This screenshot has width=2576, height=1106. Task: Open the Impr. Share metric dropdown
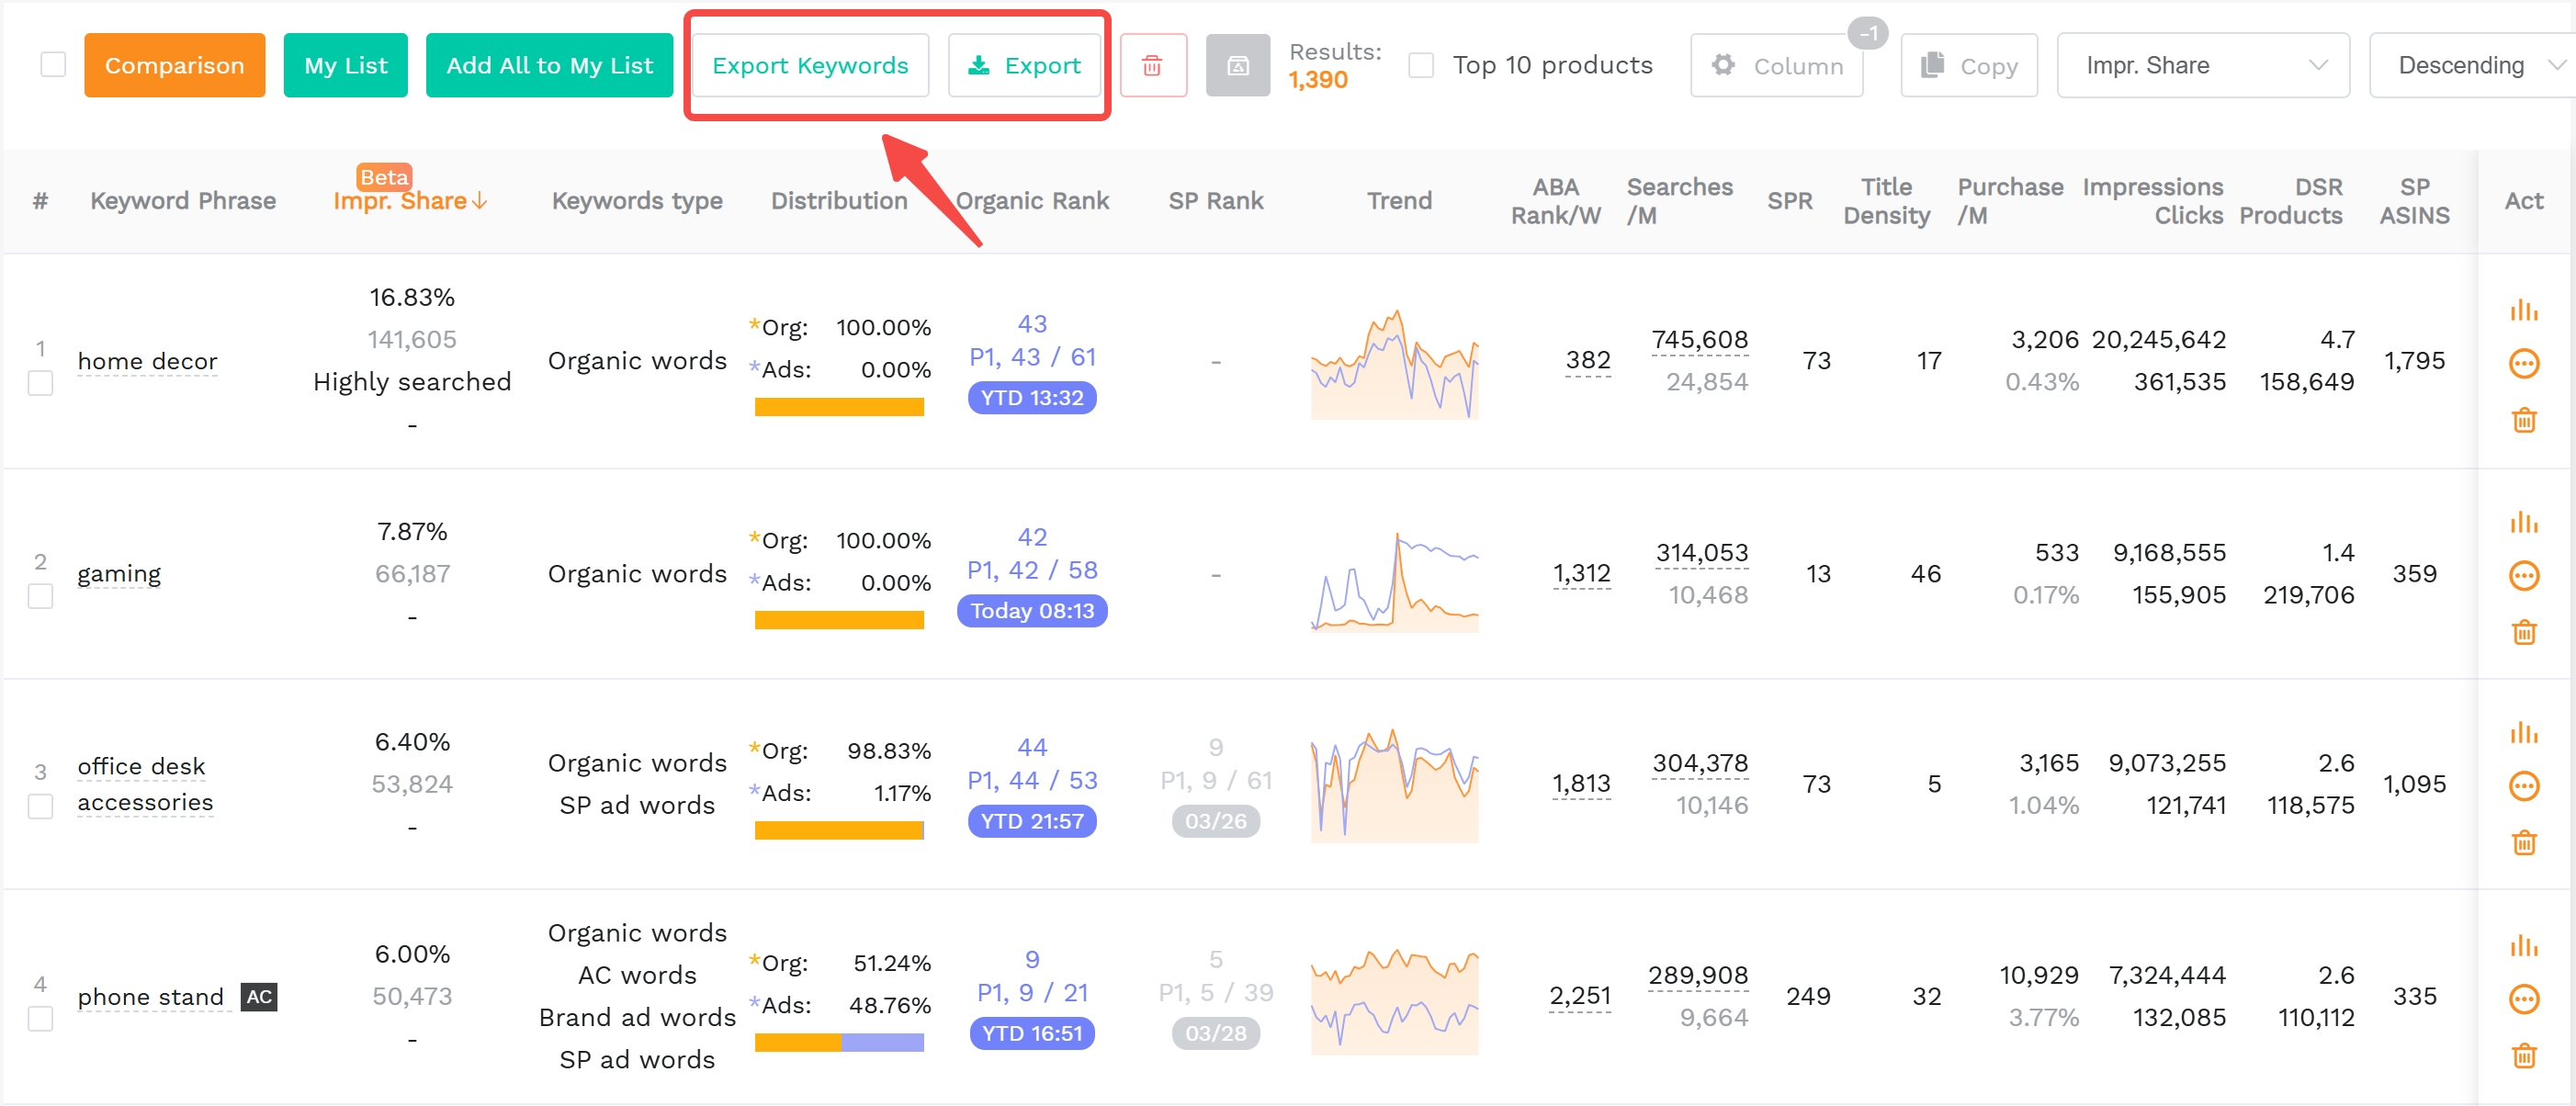[x=2203, y=65]
